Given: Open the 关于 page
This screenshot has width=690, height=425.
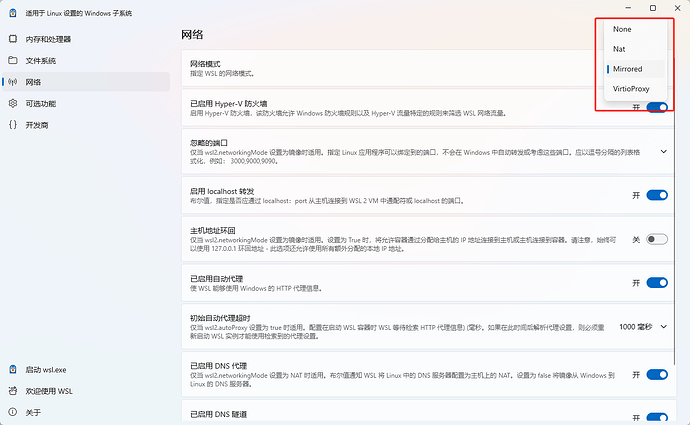Looking at the screenshot, I should coord(86,413).
